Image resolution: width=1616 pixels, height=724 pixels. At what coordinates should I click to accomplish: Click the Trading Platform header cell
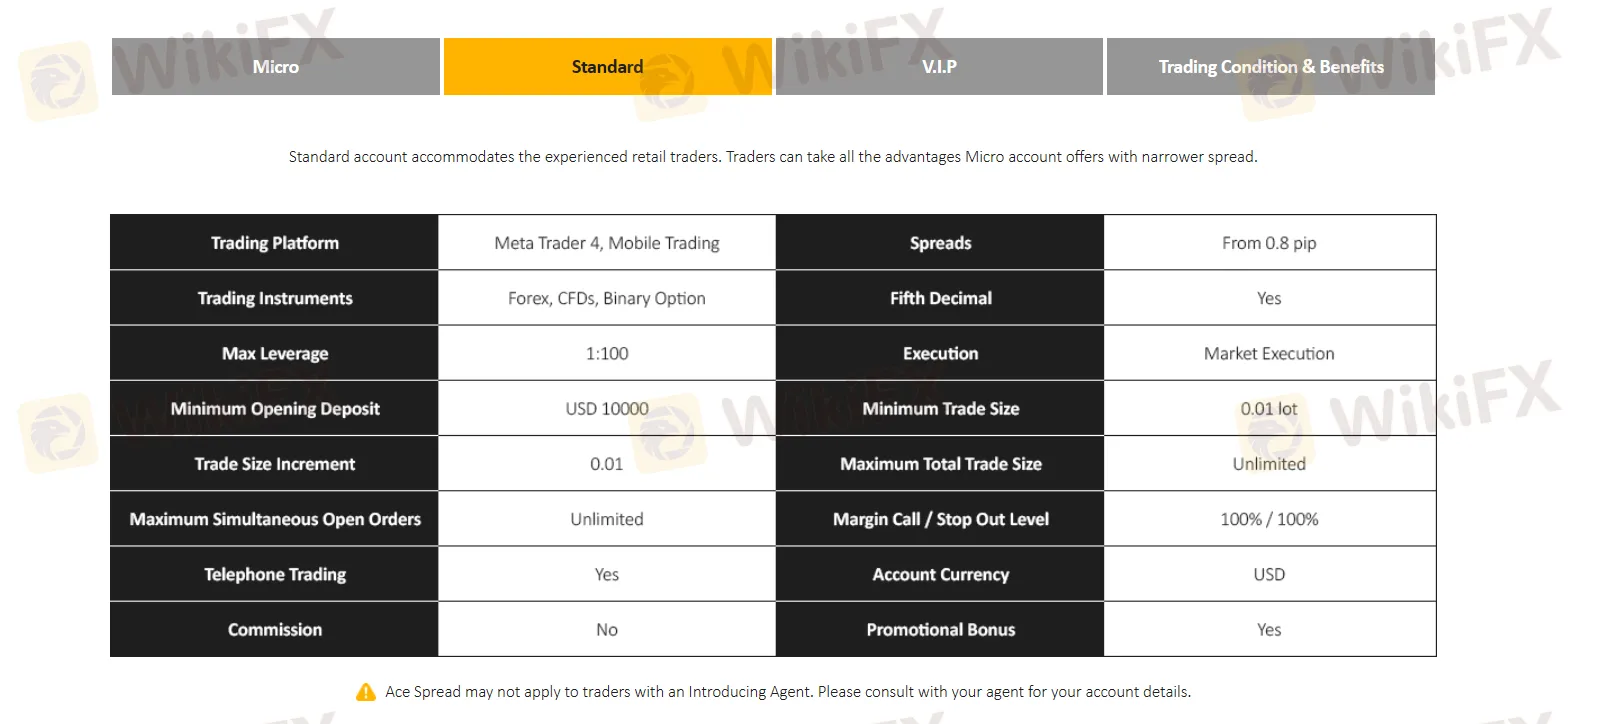(275, 243)
